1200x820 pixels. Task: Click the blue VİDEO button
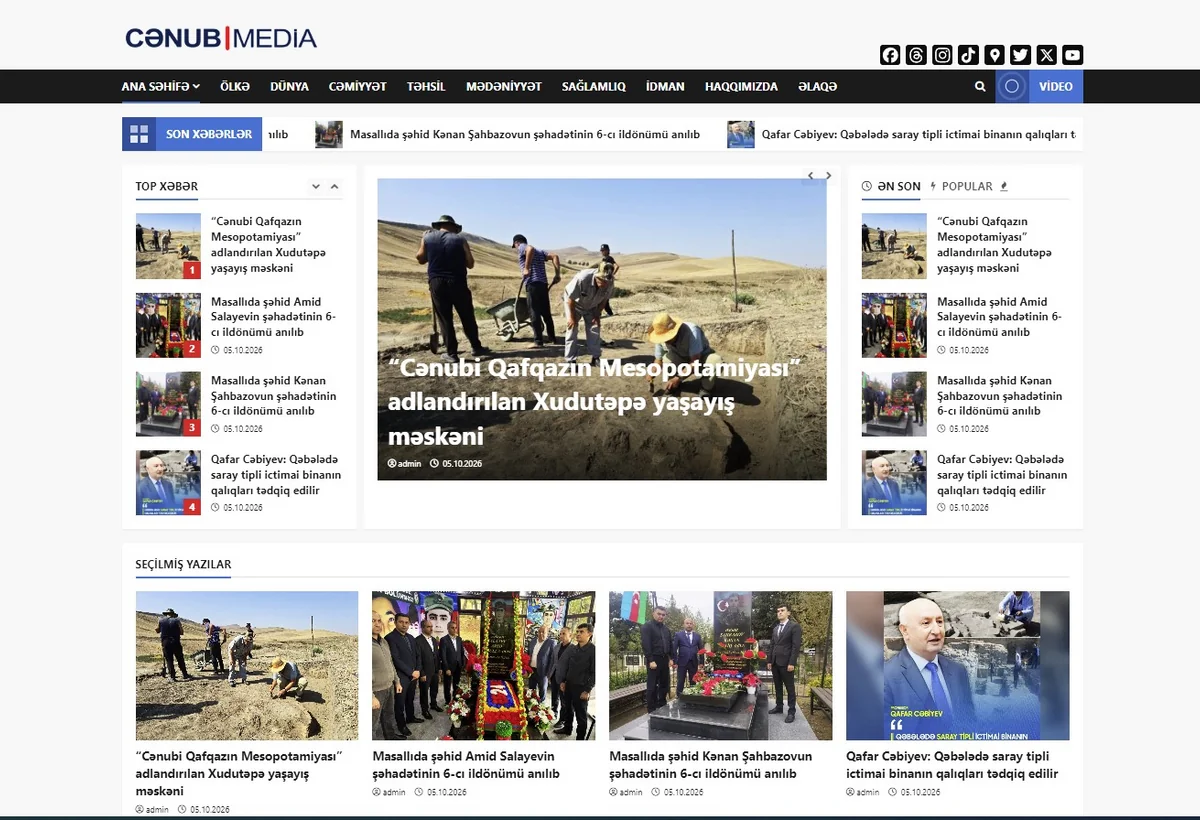pos(1056,87)
